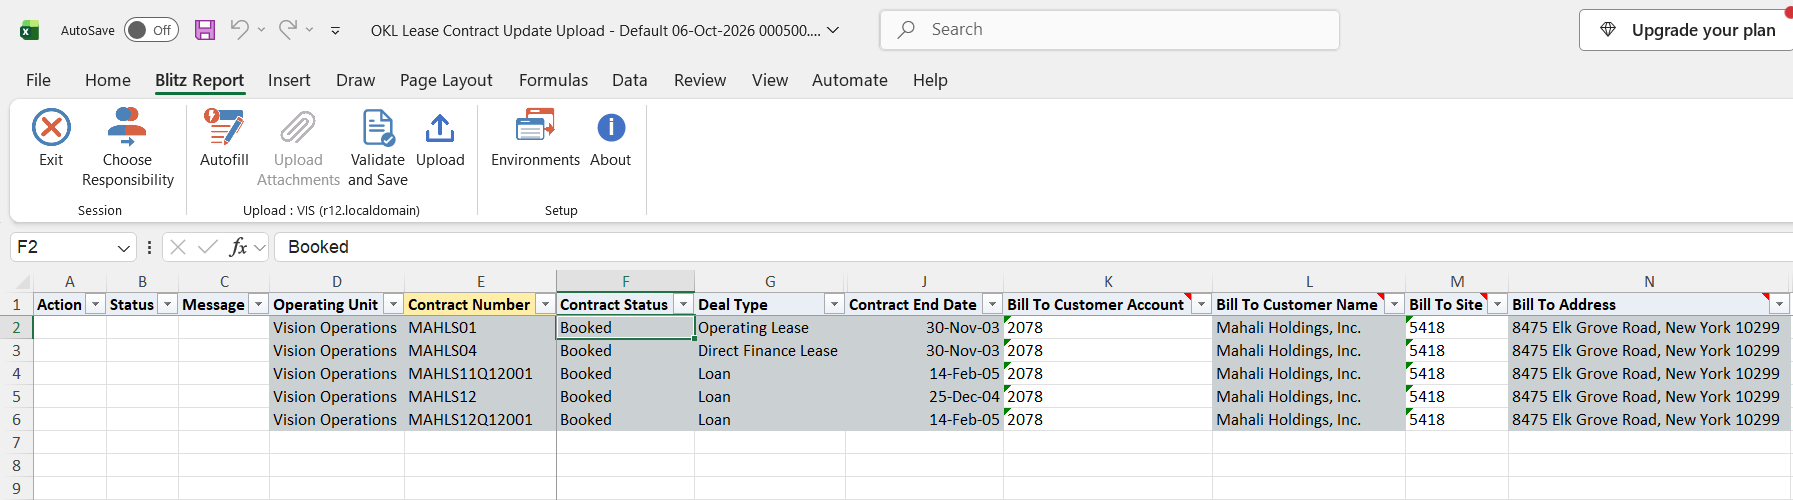Open Choose Responsibility
Screen dimensions: 1793x500
click(127, 148)
